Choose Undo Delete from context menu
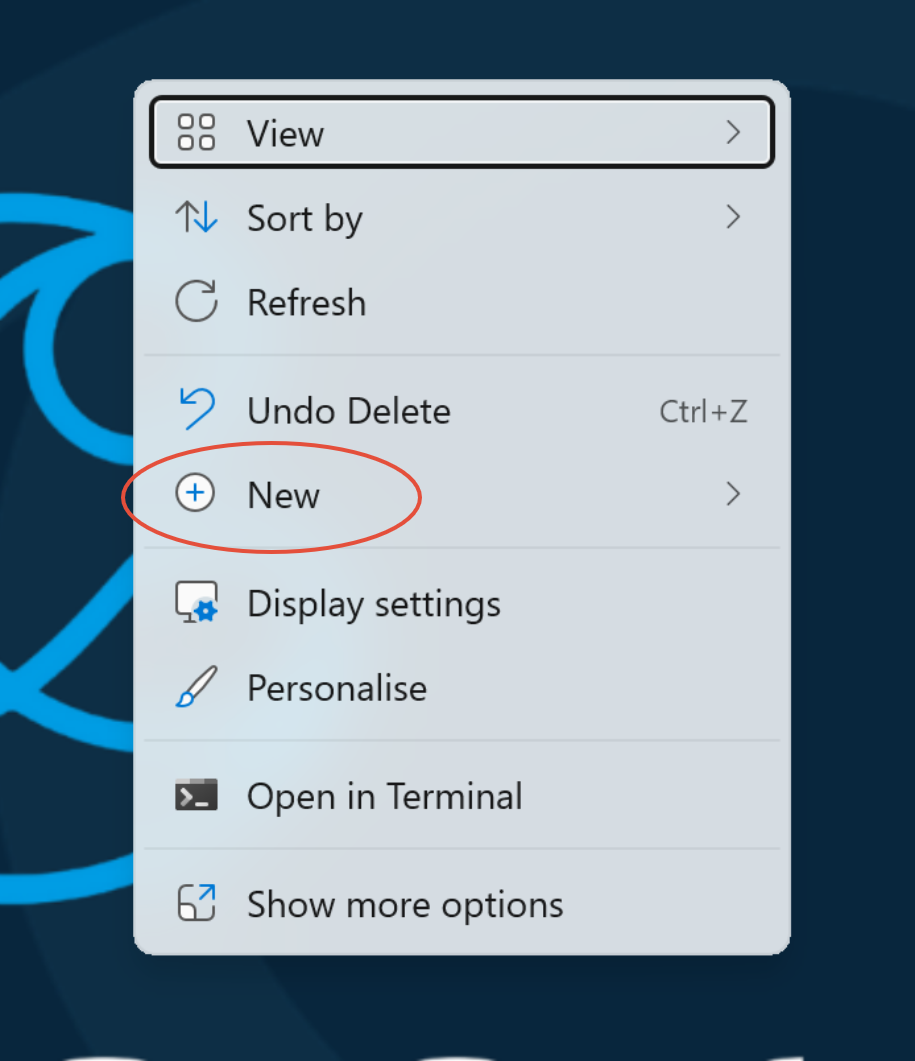This screenshot has height=1061, width=915. click(x=462, y=411)
